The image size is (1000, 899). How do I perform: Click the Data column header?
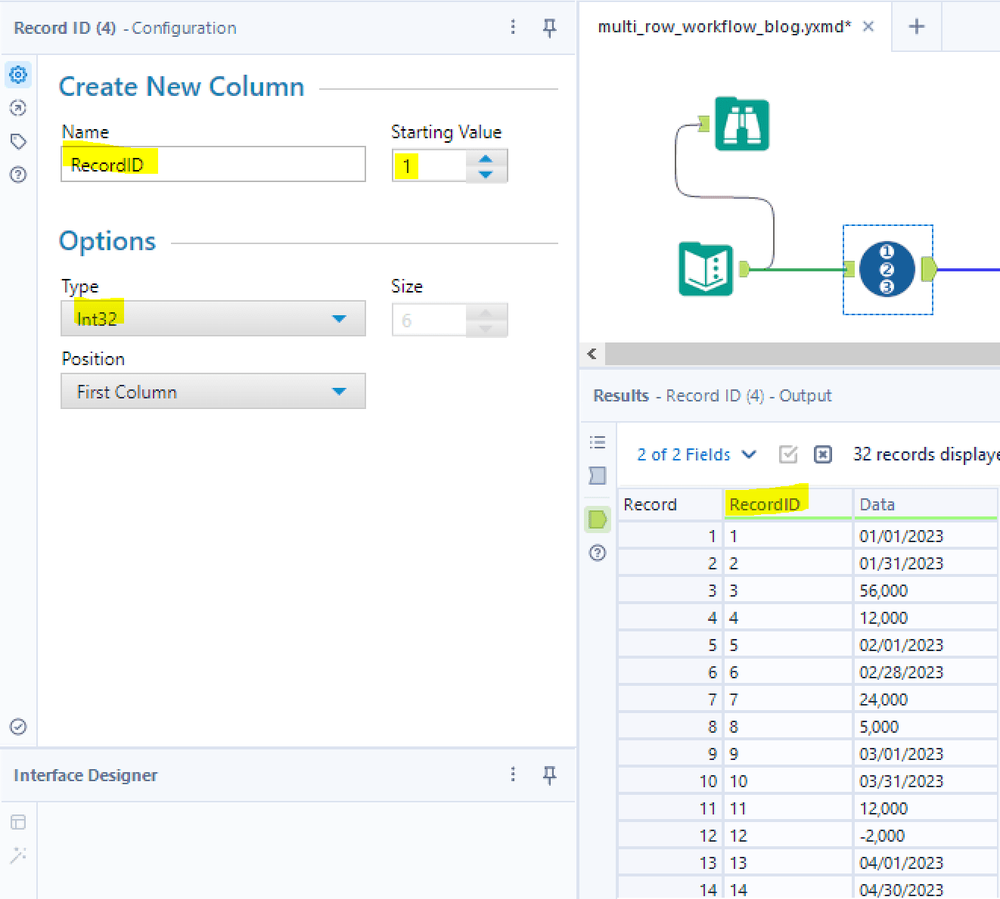pyautogui.click(x=924, y=505)
